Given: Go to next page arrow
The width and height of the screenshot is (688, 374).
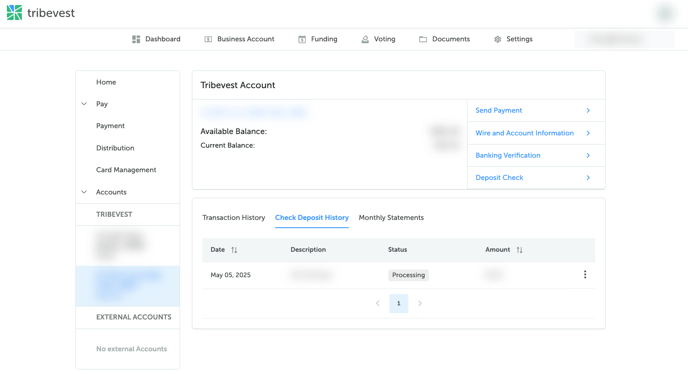Looking at the screenshot, I should (x=420, y=303).
